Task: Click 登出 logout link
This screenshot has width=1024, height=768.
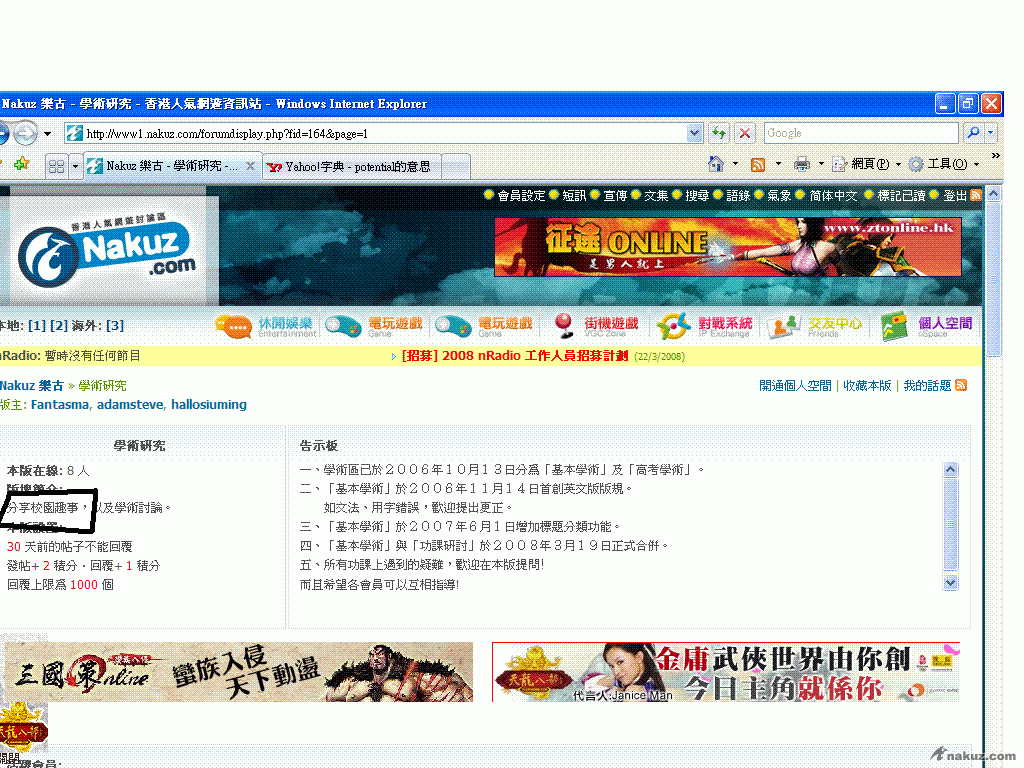Action: point(955,195)
